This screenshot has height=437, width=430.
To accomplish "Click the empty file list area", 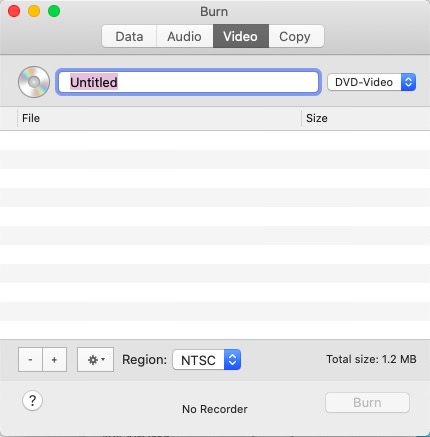I will (215, 235).
